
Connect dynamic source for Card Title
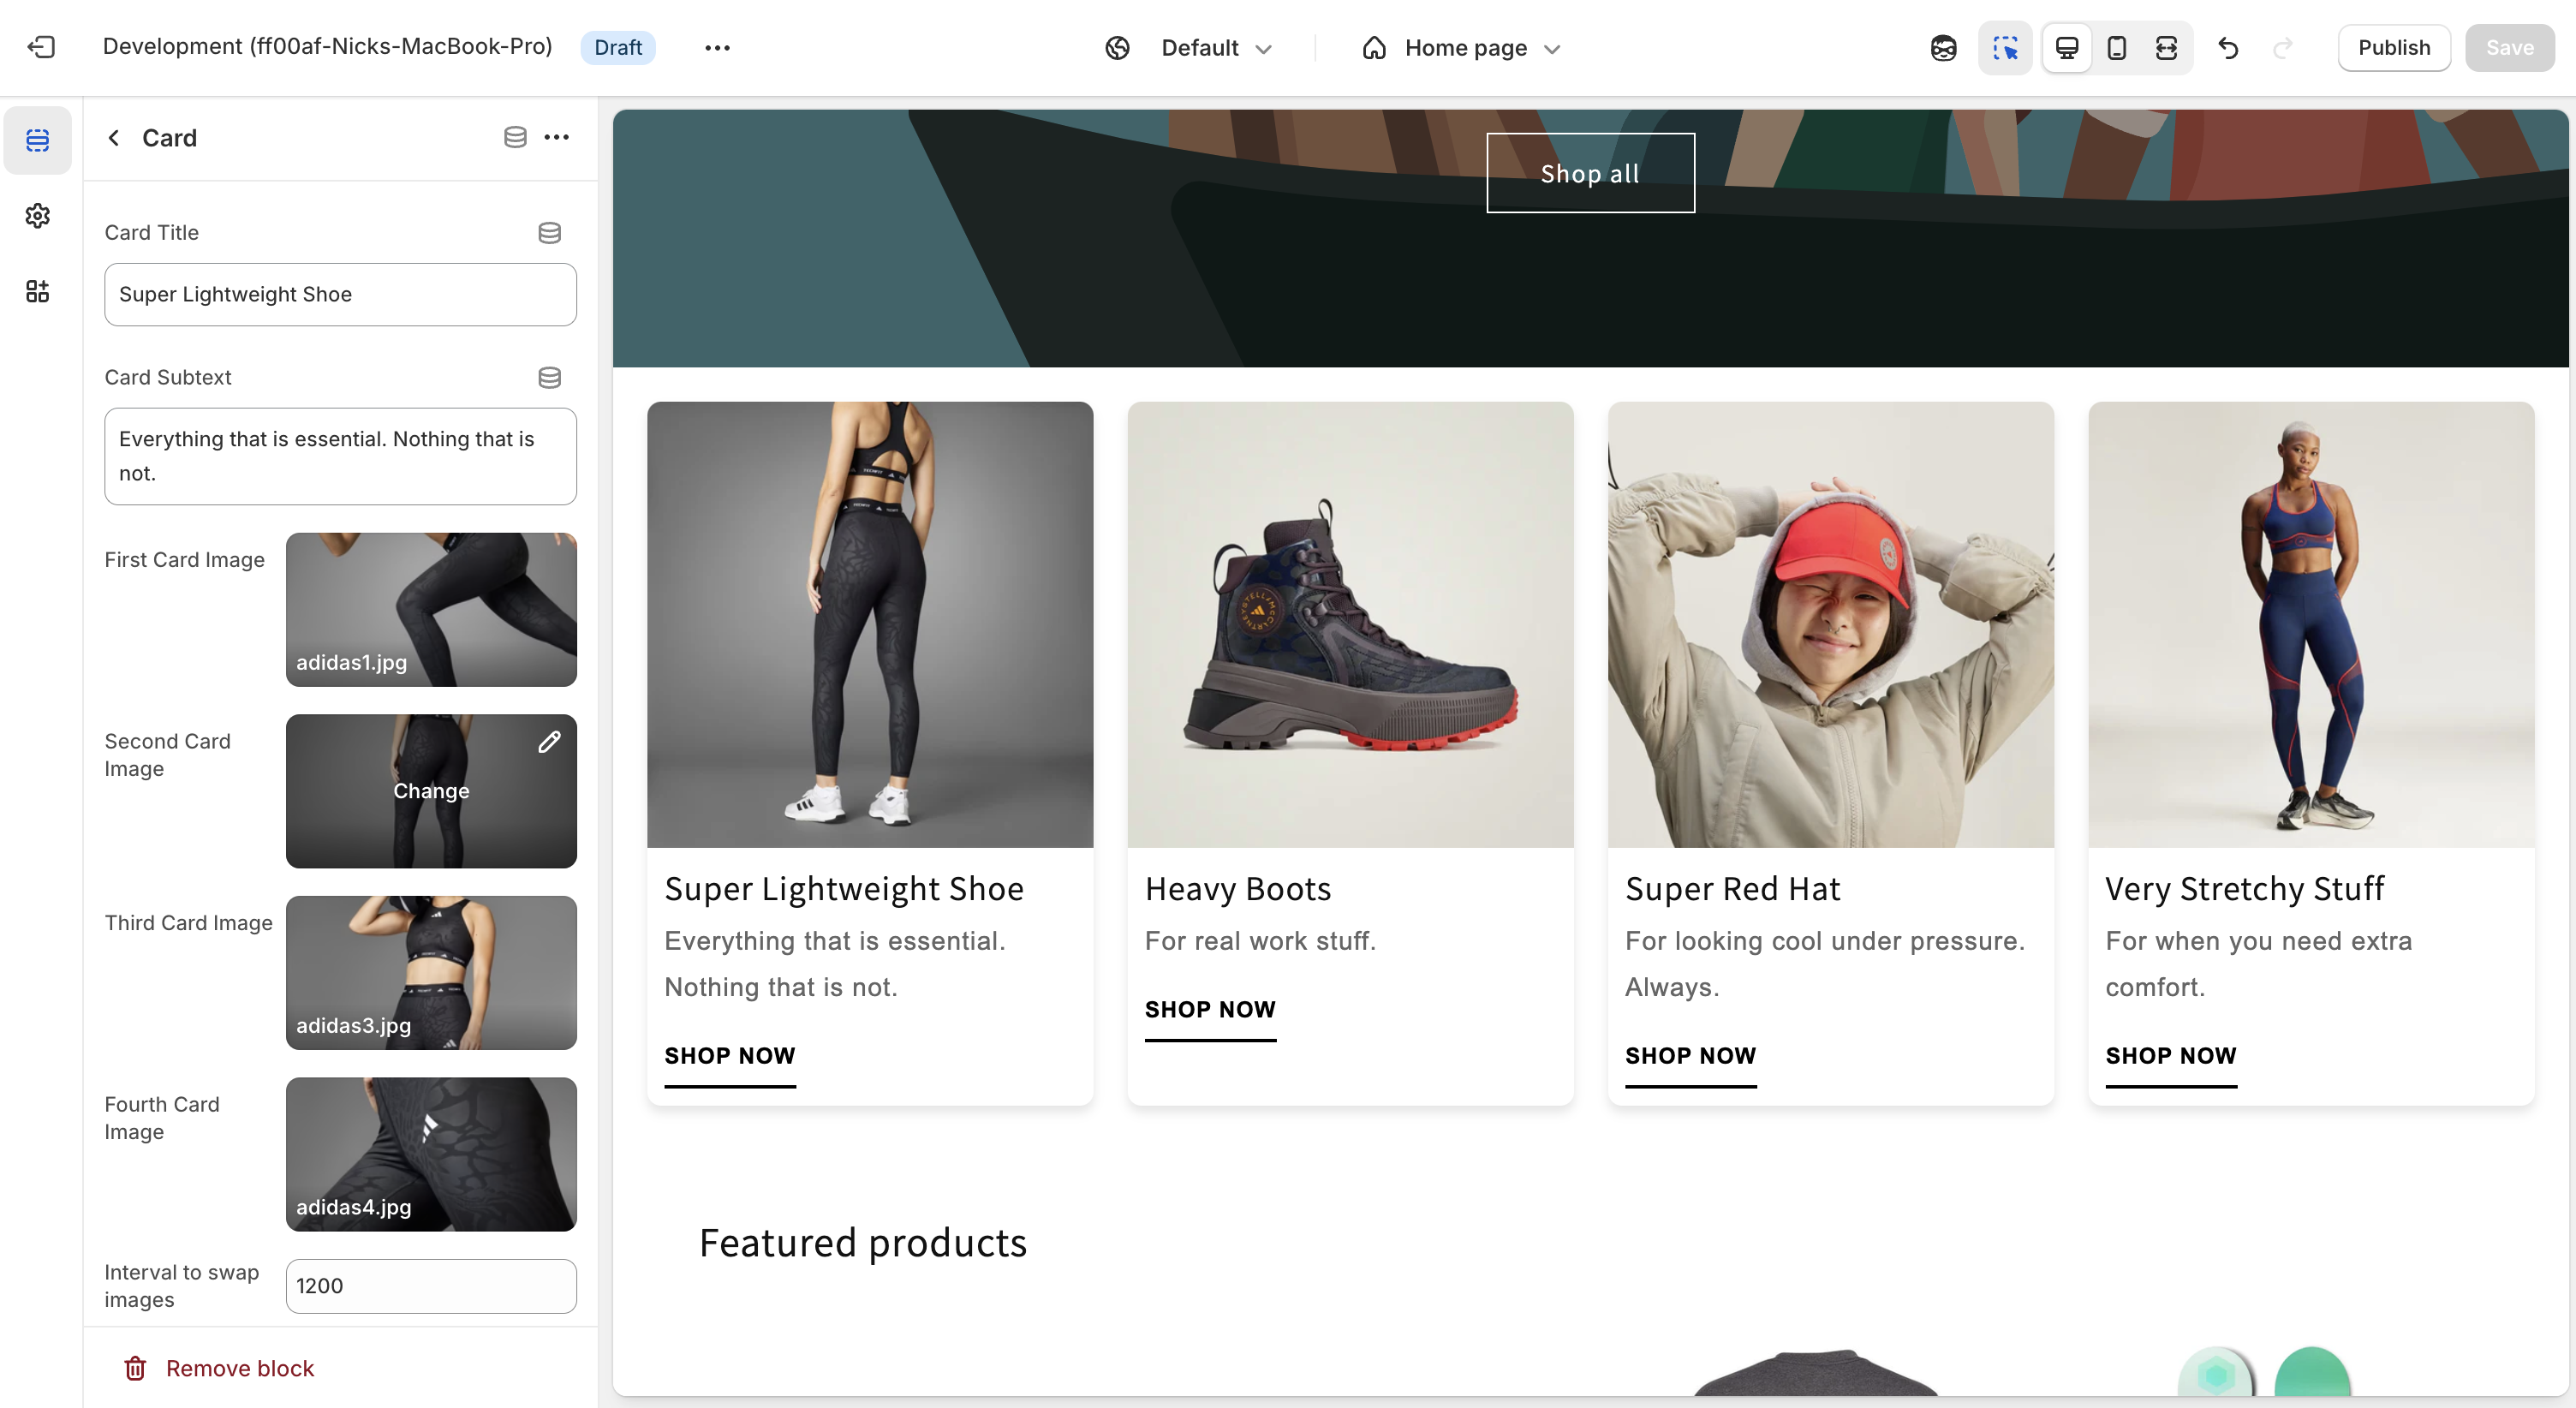(549, 233)
